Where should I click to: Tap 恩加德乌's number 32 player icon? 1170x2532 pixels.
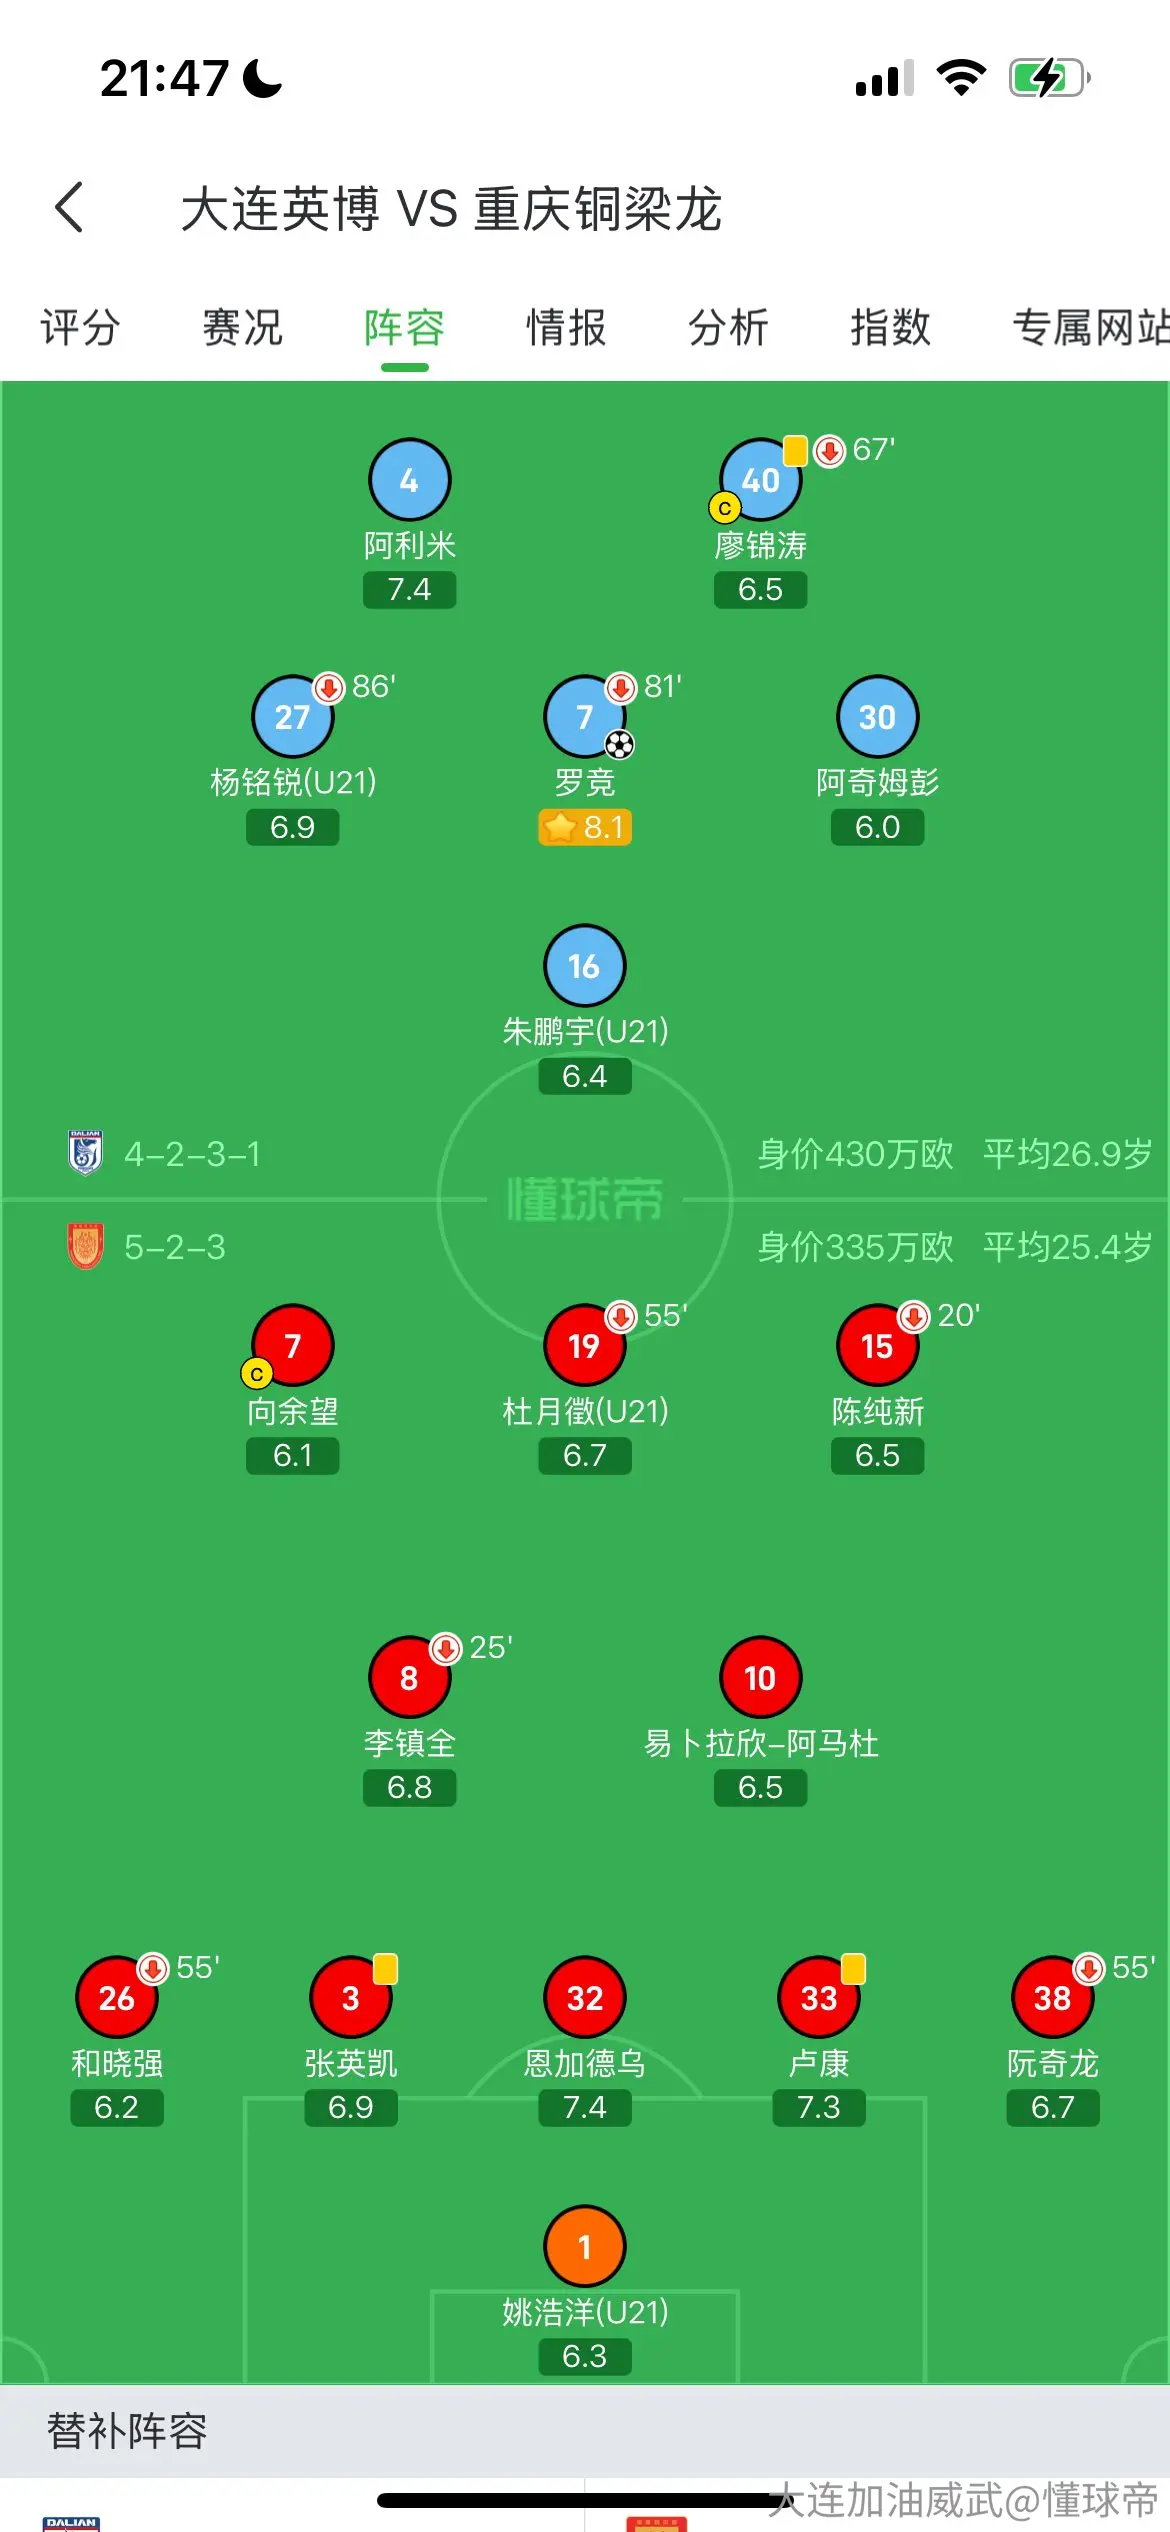click(x=585, y=1997)
